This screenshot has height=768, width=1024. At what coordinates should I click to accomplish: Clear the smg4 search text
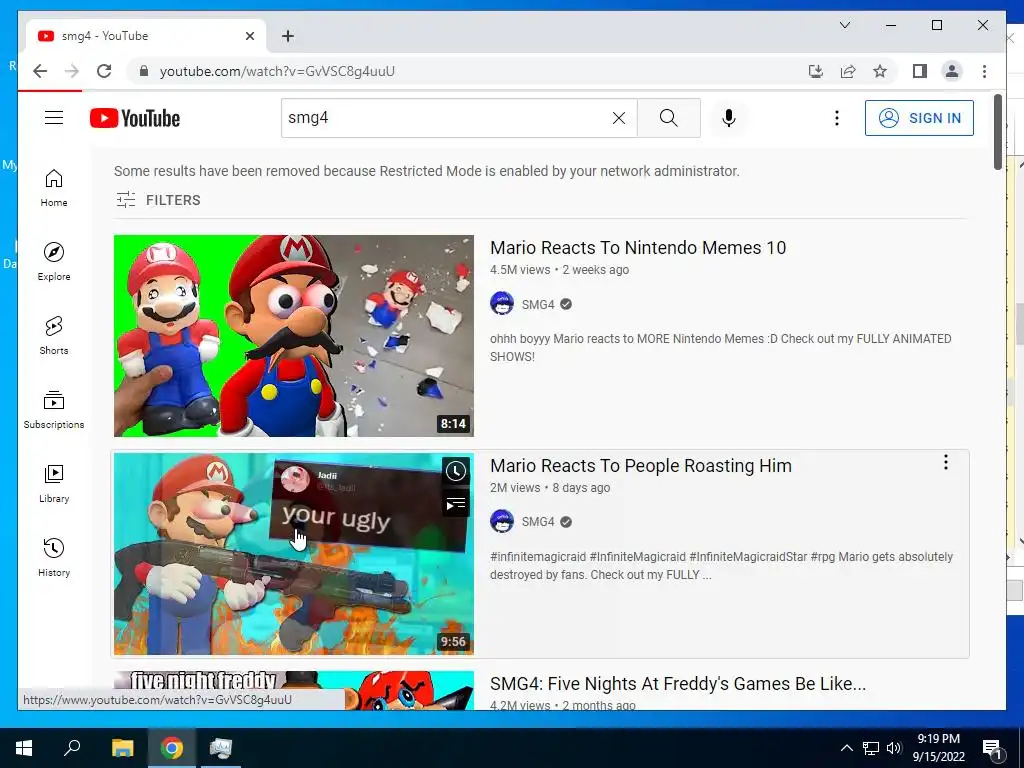pos(618,118)
